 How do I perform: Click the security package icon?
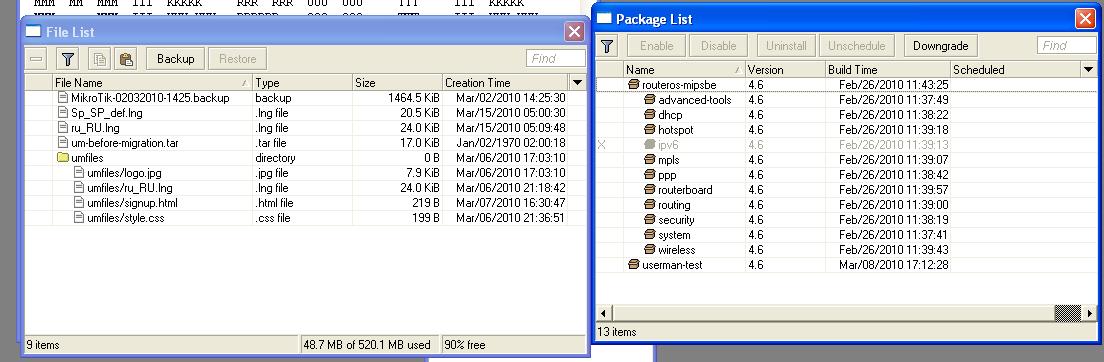pos(650,220)
